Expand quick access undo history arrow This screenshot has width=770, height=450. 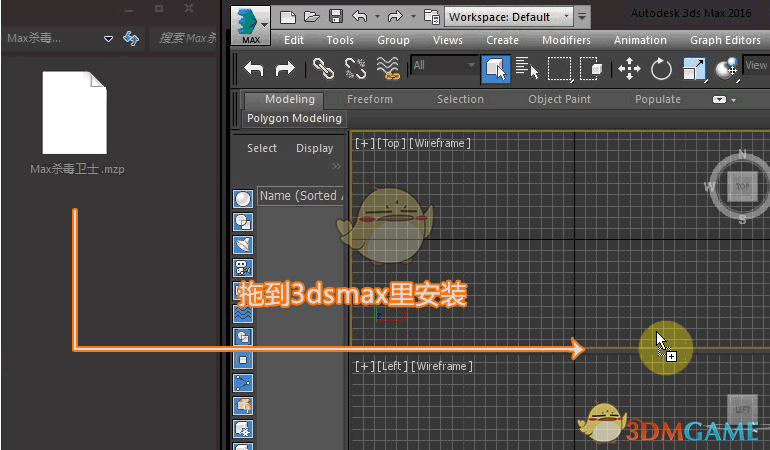pyautogui.click(x=377, y=17)
